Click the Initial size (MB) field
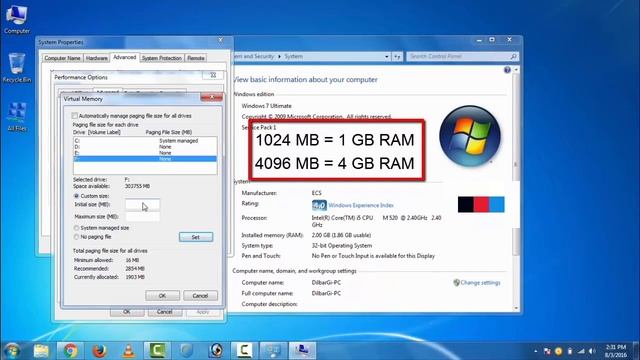This screenshot has height=360, width=640. tap(142, 204)
